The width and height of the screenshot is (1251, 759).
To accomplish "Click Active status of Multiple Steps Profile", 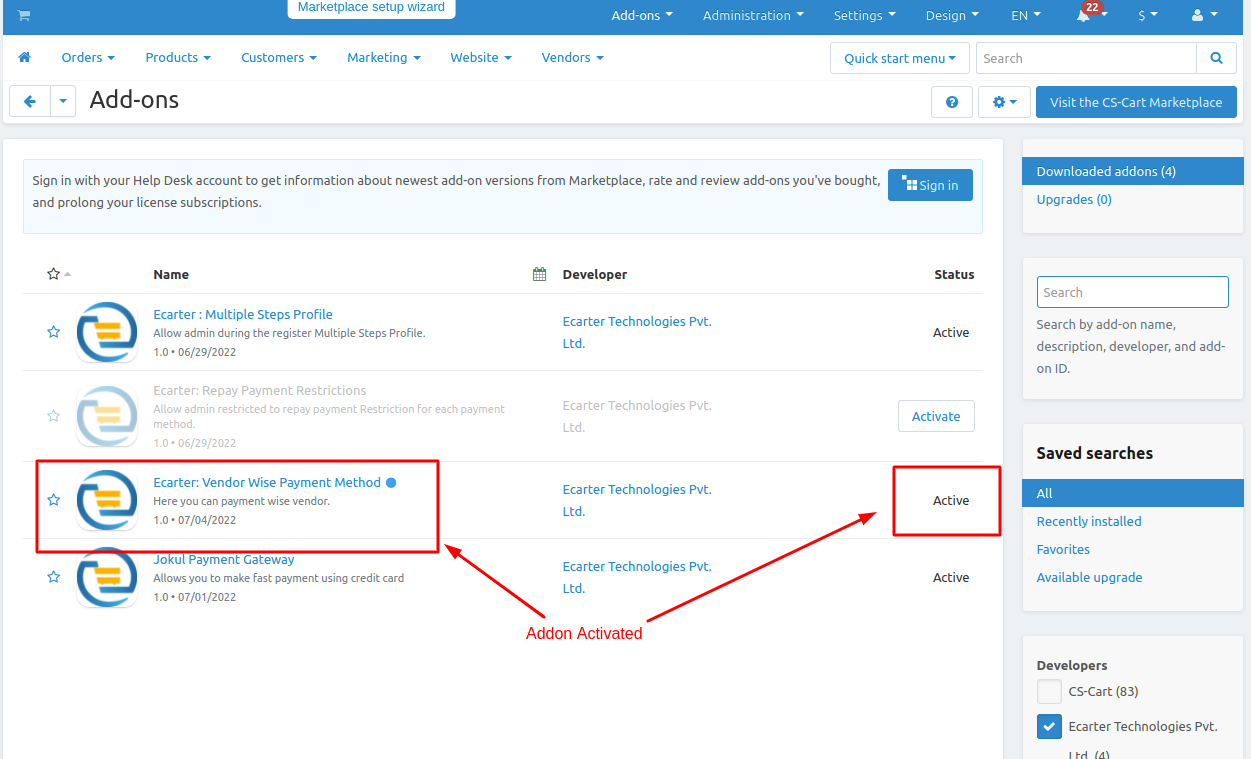I will (951, 333).
